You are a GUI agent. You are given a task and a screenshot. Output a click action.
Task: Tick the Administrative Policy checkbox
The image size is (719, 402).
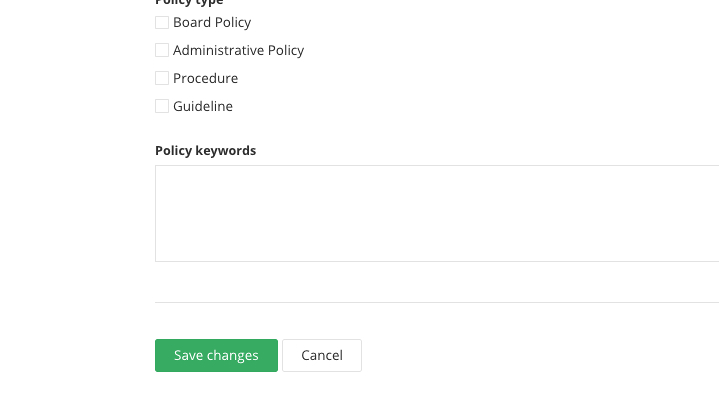[x=162, y=50]
